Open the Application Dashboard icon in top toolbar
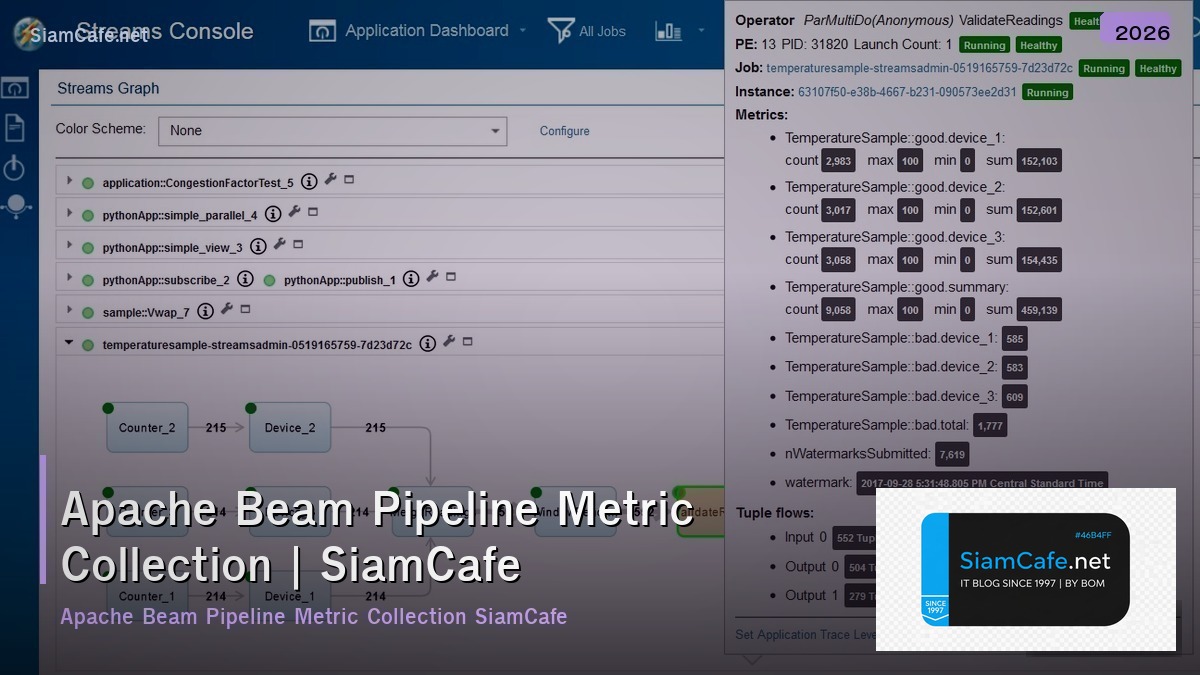 point(323,31)
